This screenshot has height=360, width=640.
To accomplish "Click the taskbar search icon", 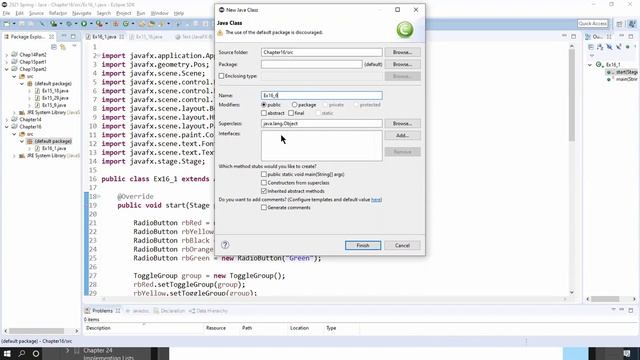I will tap(22, 353).
